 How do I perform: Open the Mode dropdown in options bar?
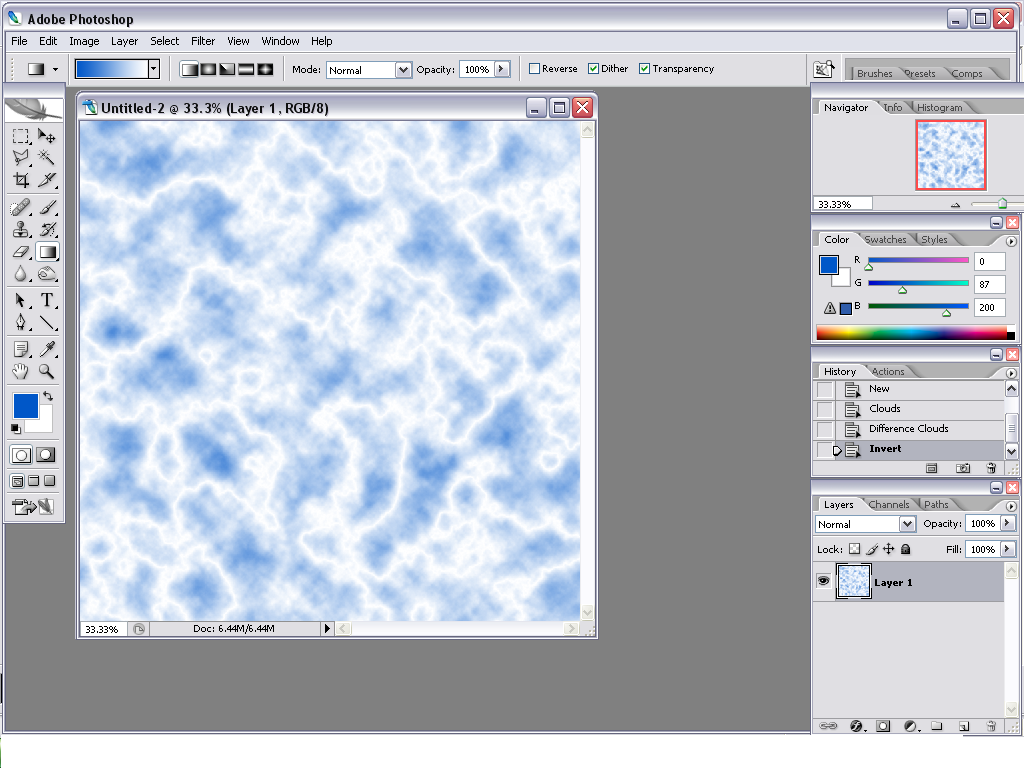pos(404,70)
